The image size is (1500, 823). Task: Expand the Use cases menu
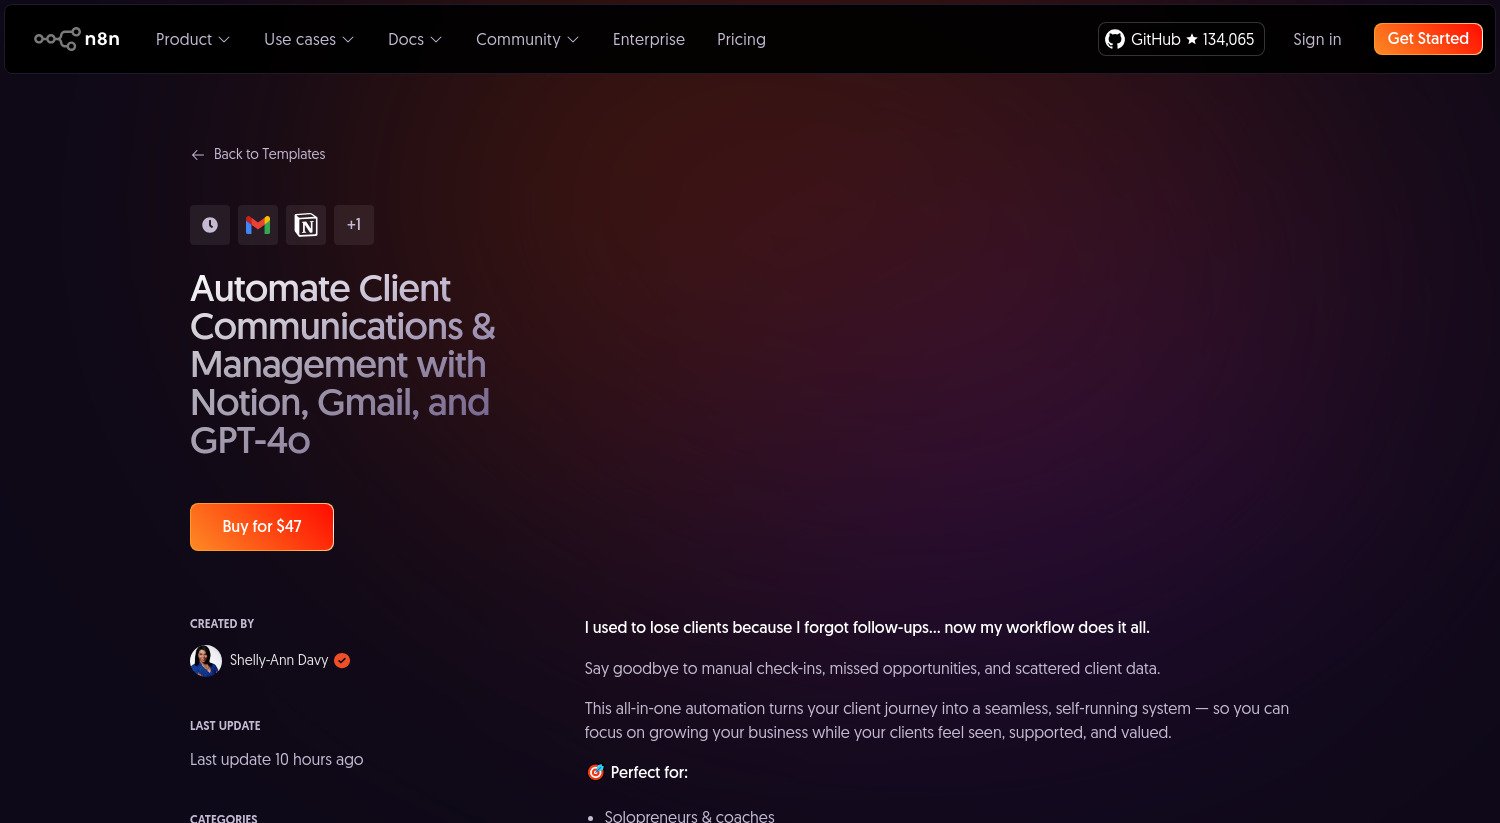(x=308, y=39)
